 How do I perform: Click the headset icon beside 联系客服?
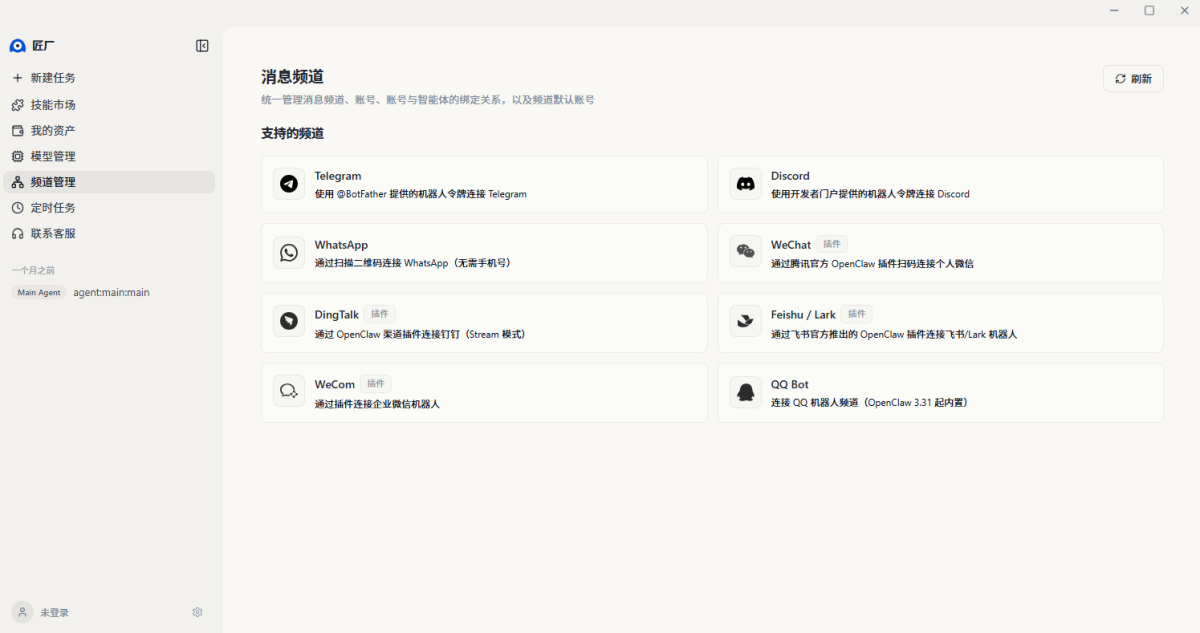17,233
